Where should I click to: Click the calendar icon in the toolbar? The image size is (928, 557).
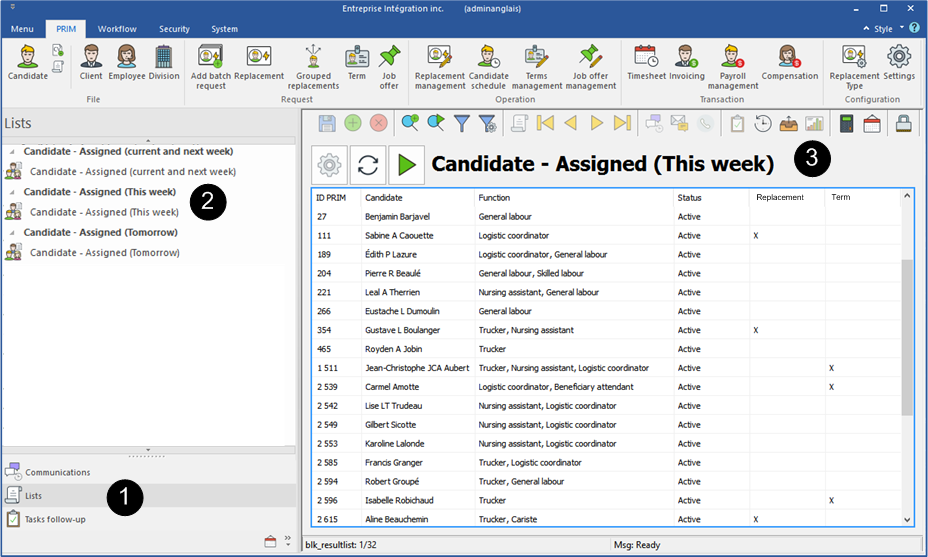pyautogui.click(x=872, y=123)
